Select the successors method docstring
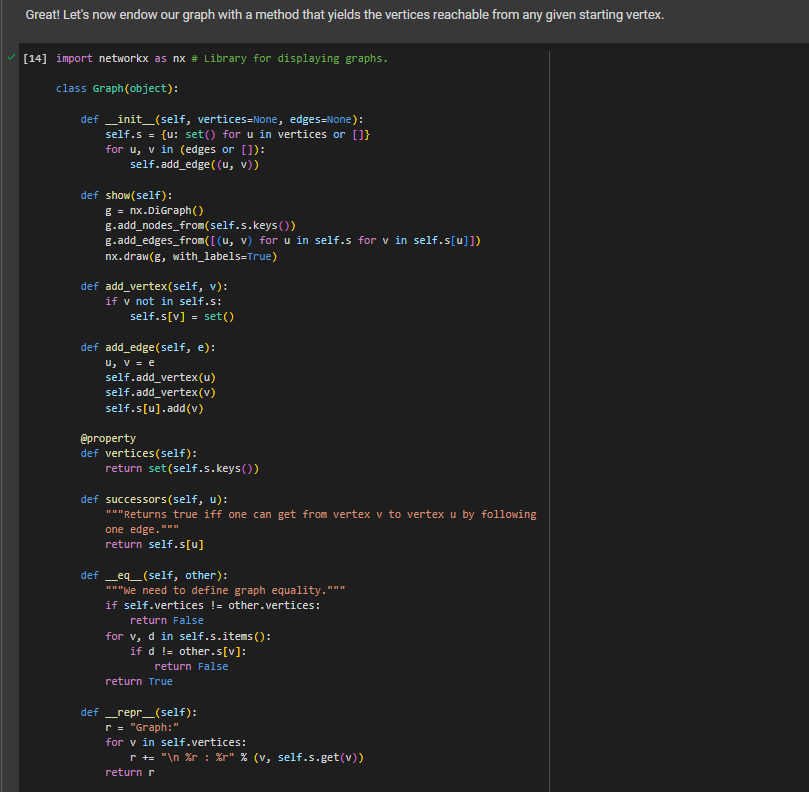The image size is (809, 792). point(300,513)
